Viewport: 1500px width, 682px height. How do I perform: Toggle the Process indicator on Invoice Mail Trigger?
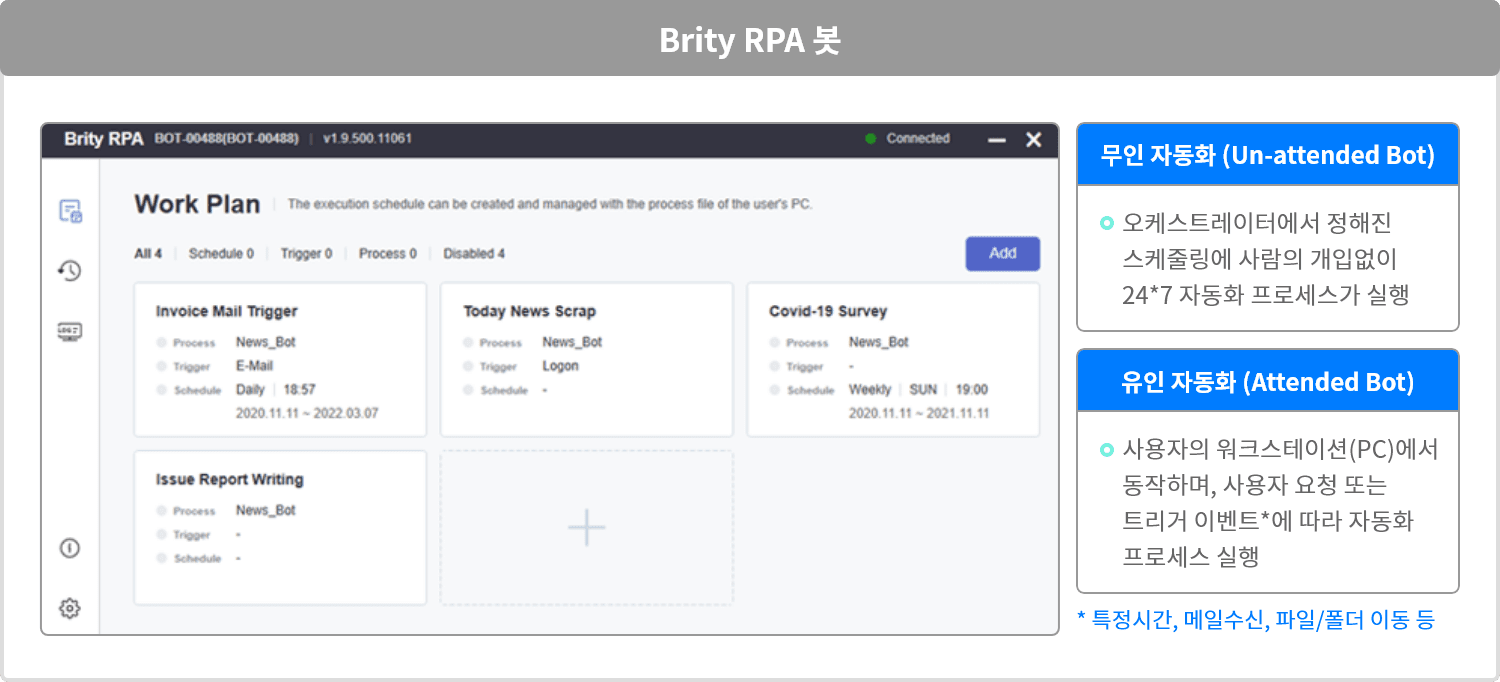160,342
